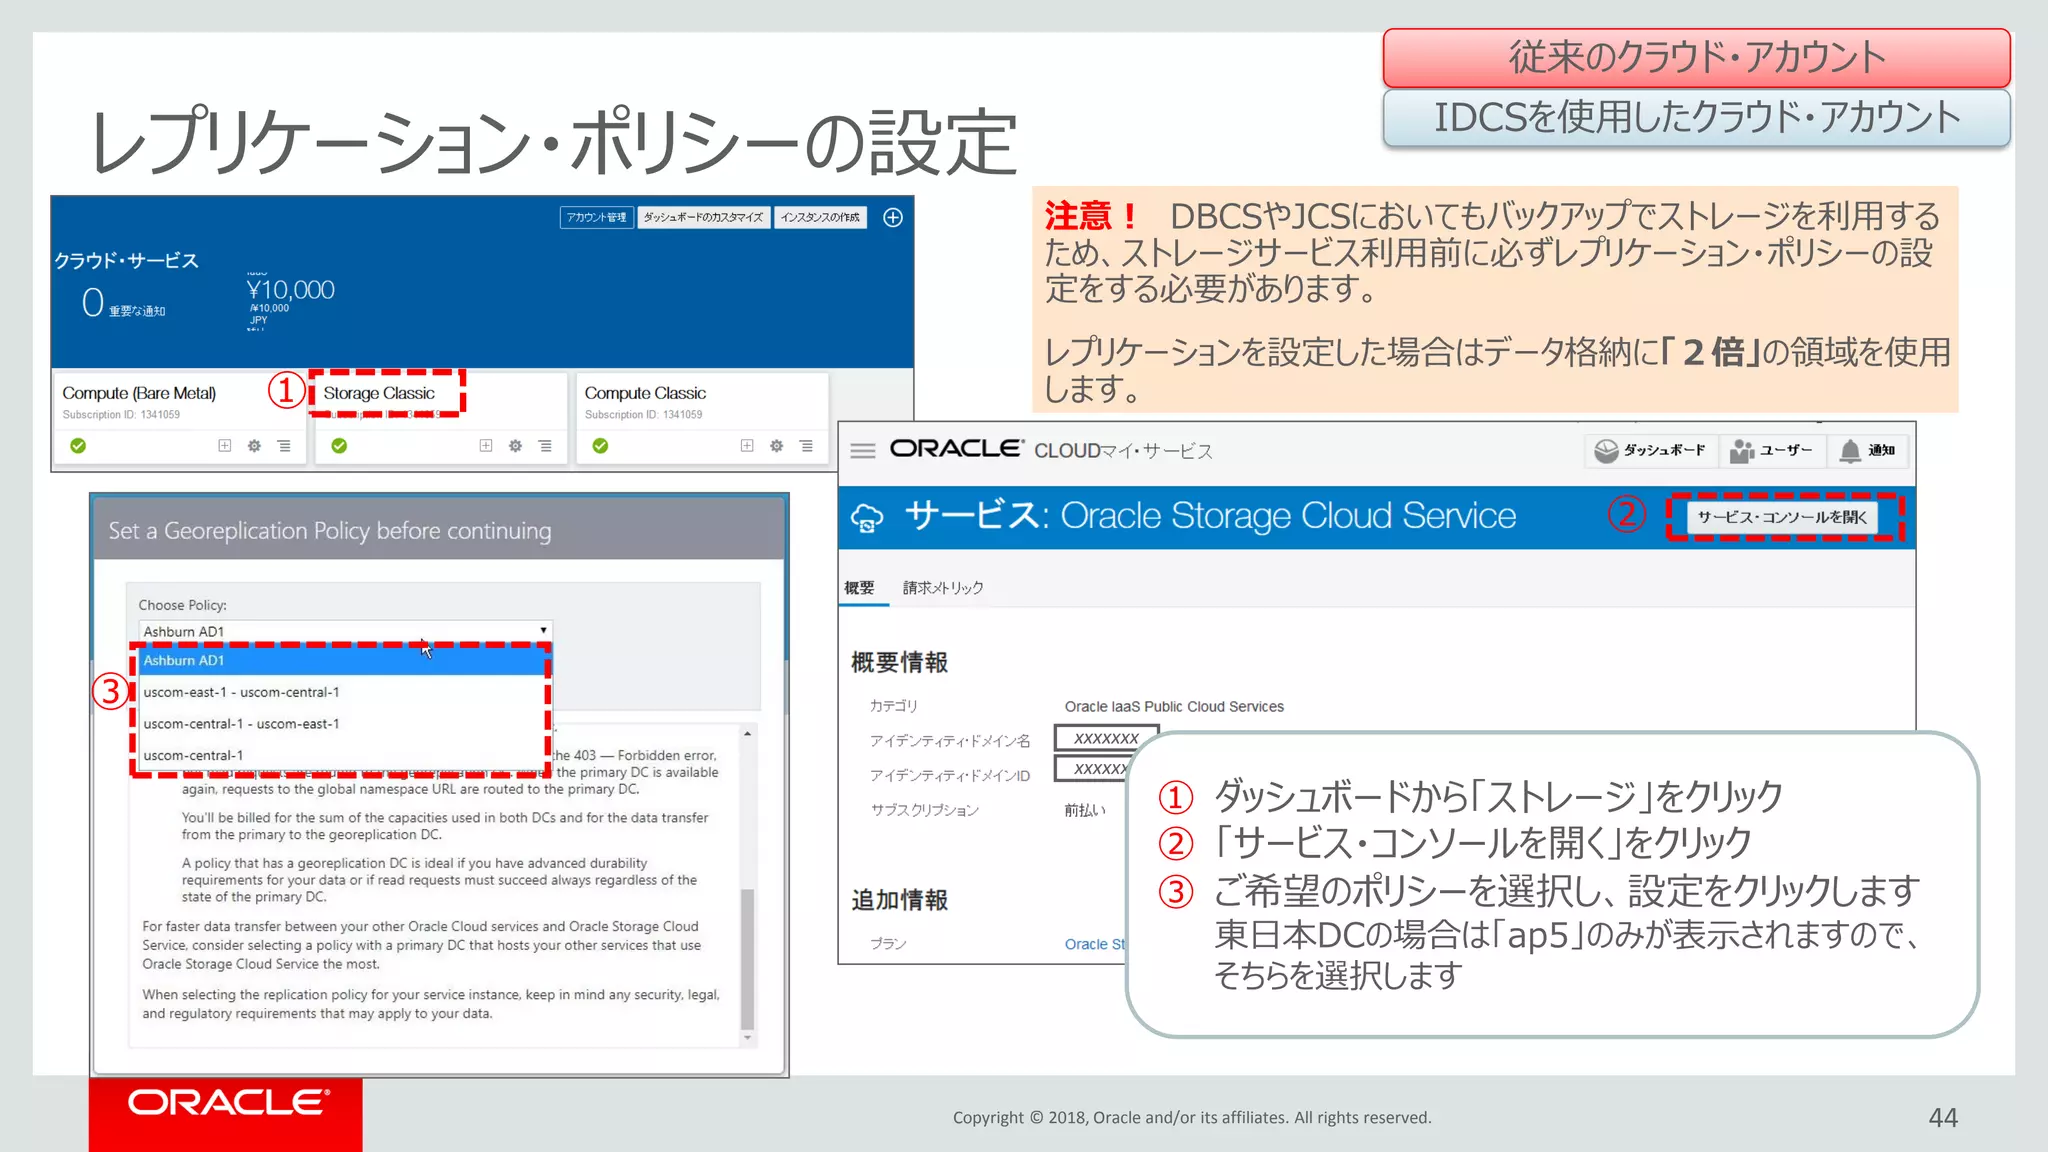Viewport: 2048px width, 1152px height.
Task: Click サービス・コンソールを開く button
Action: 1782,517
